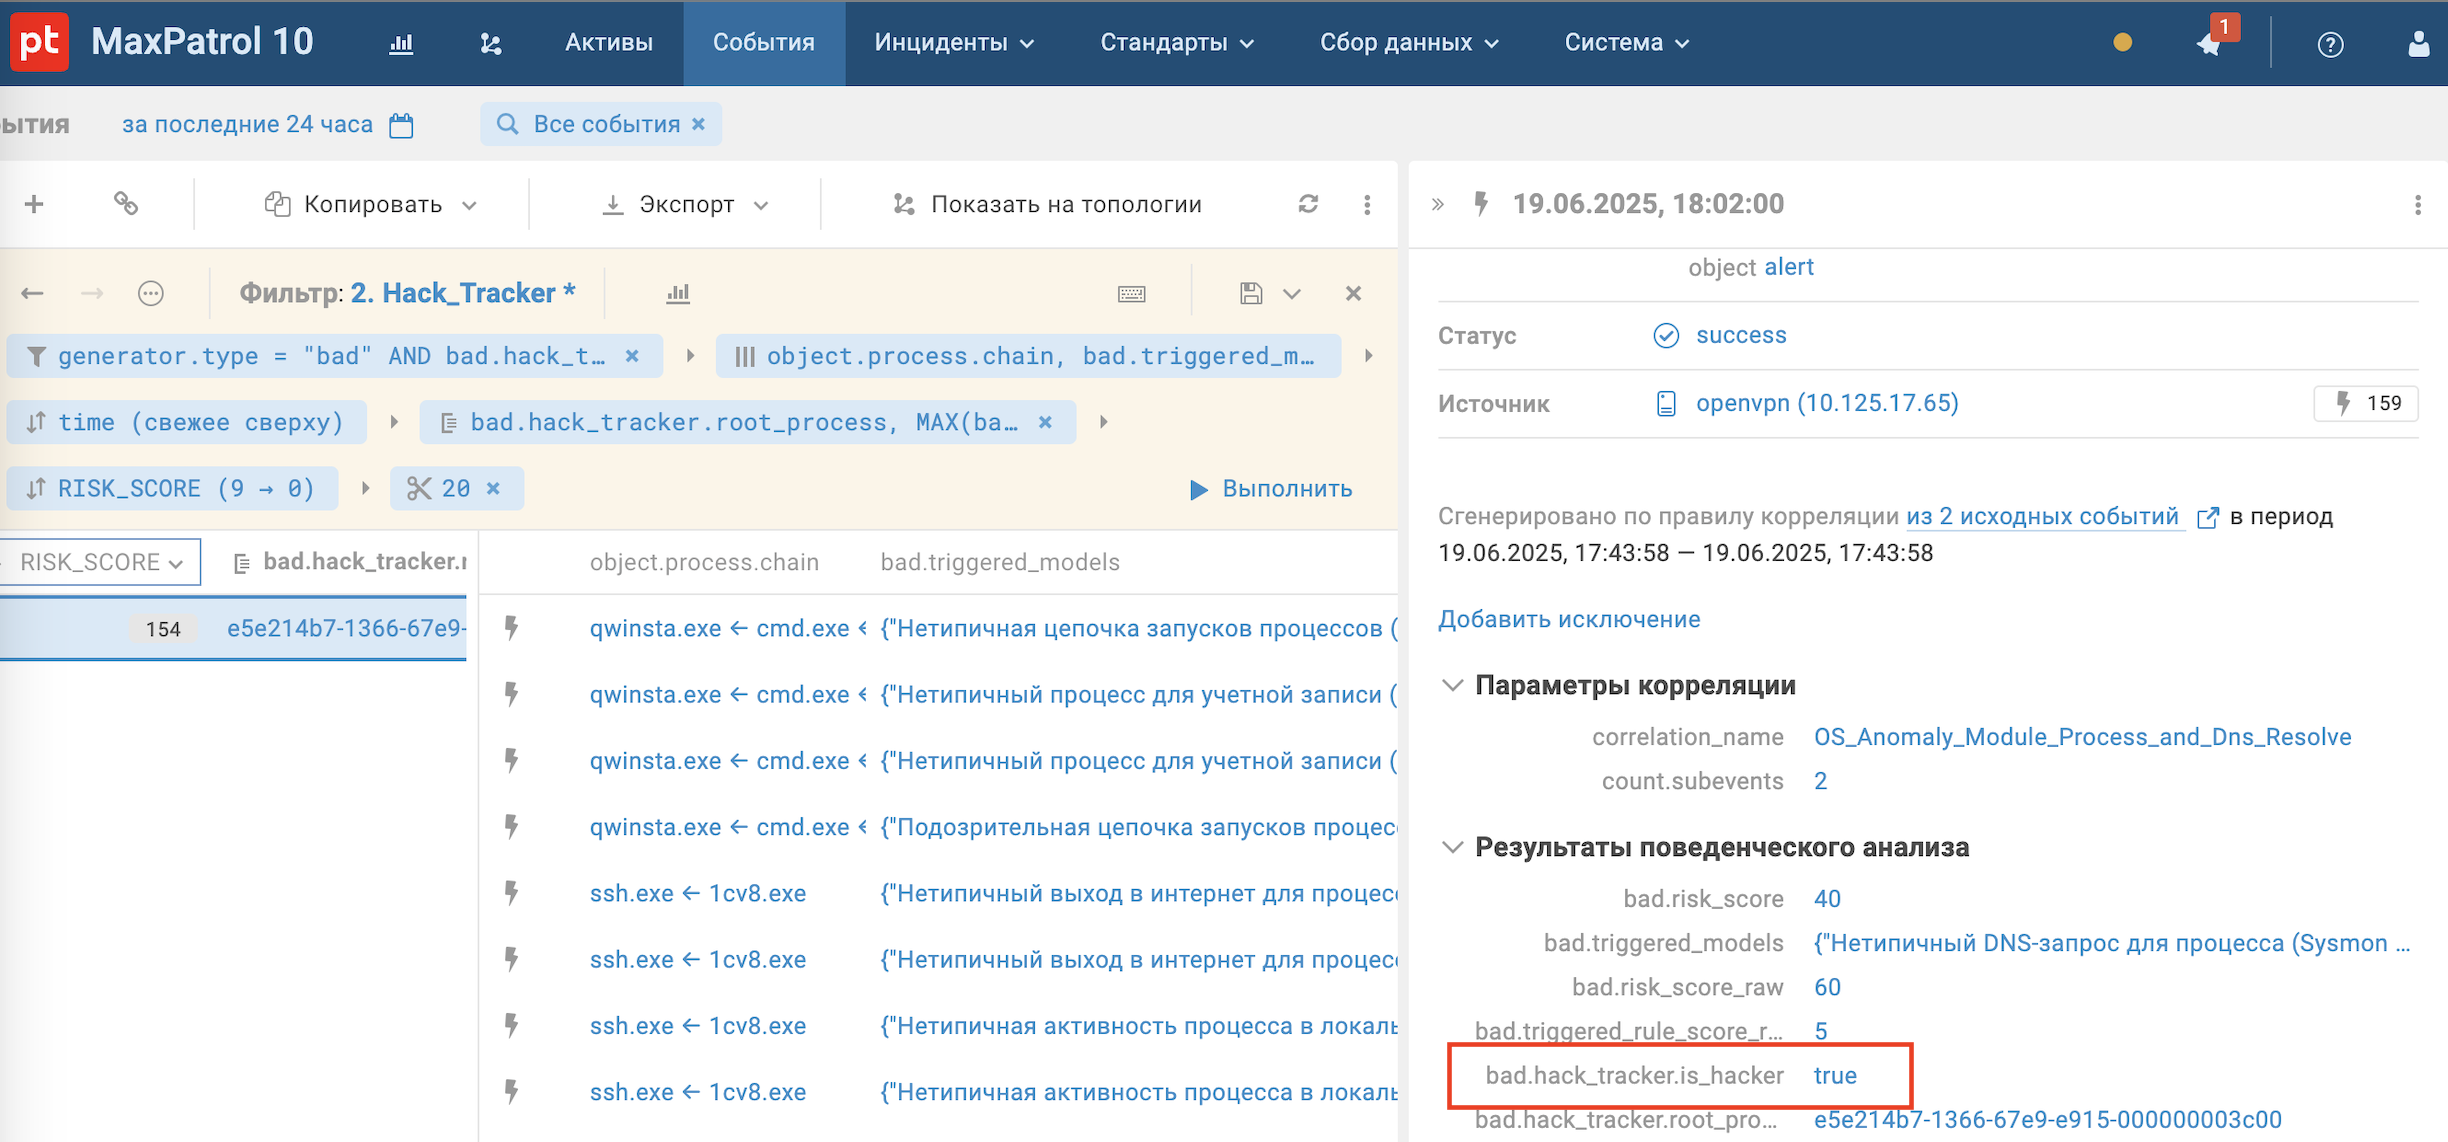2448x1142 pixels.
Task: Open the Стандарты dropdown menu
Action: [1177, 43]
